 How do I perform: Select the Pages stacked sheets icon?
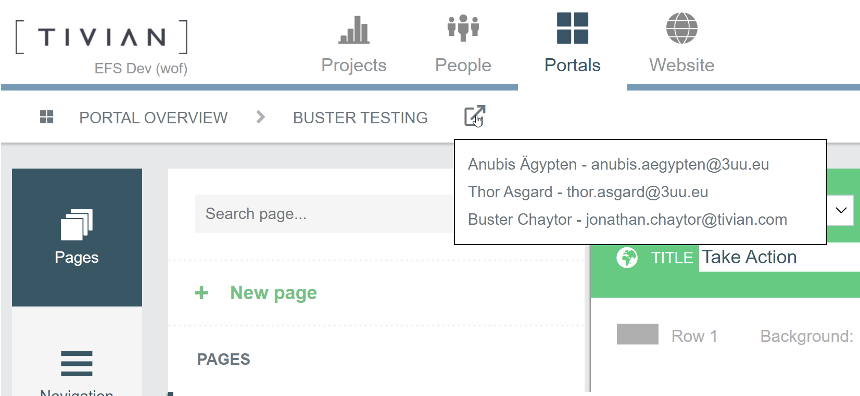(x=77, y=224)
